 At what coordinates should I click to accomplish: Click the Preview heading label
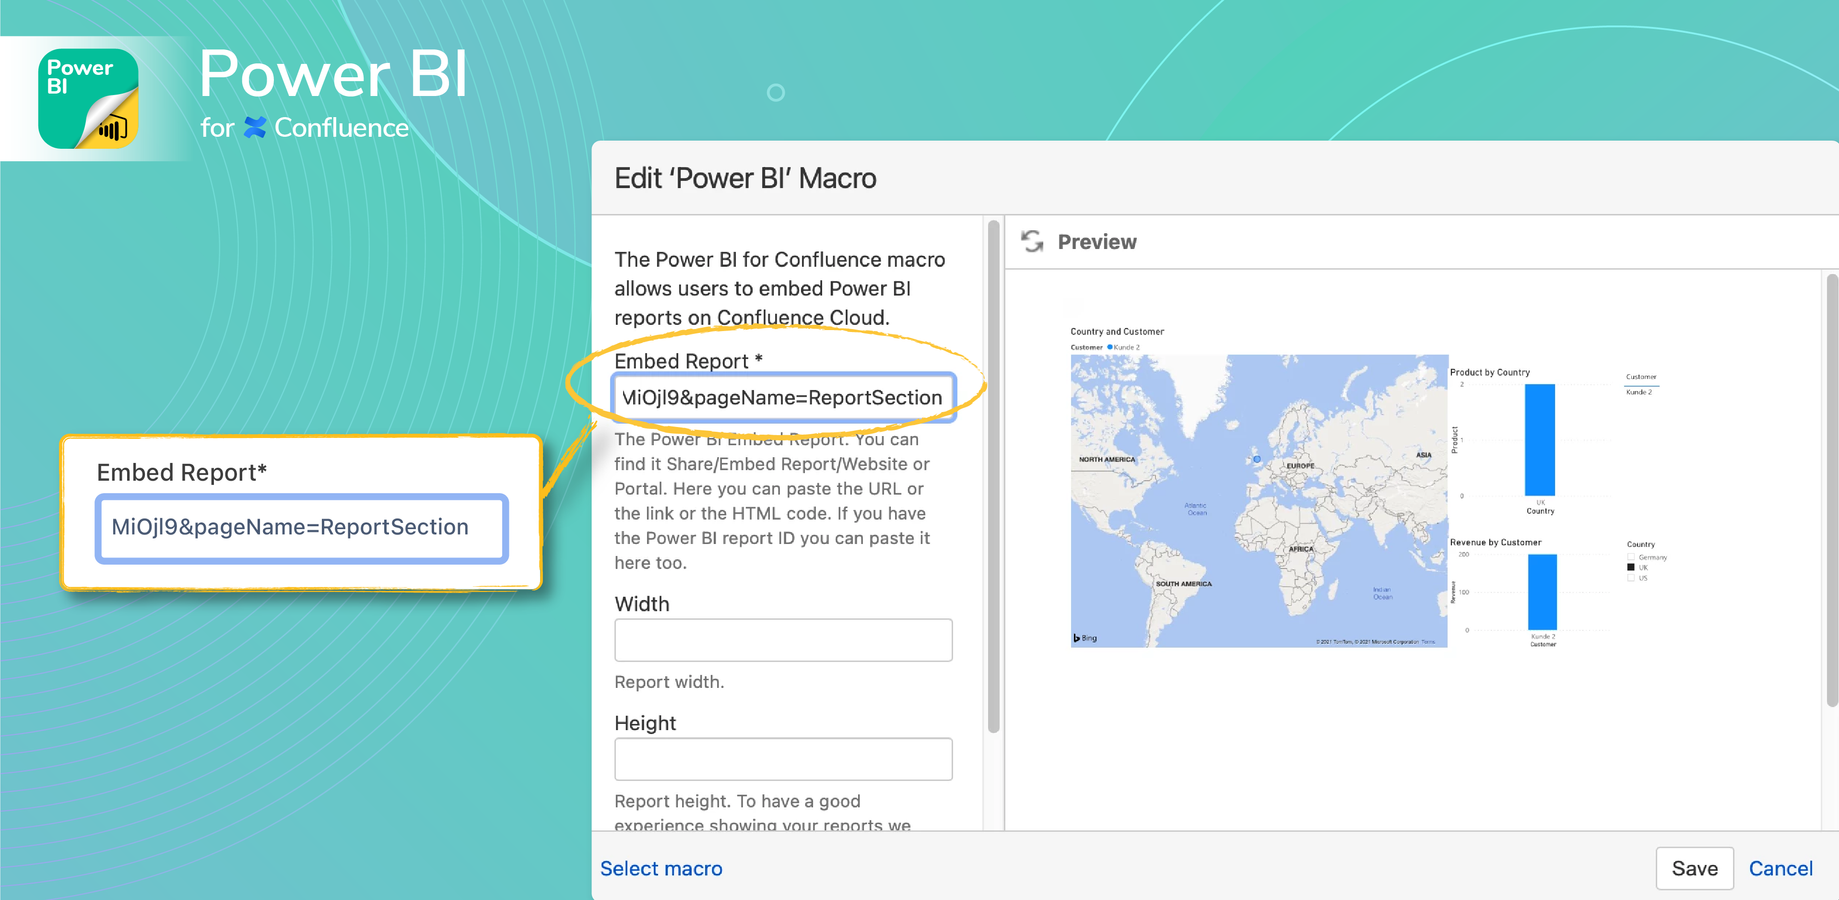point(1097,242)
